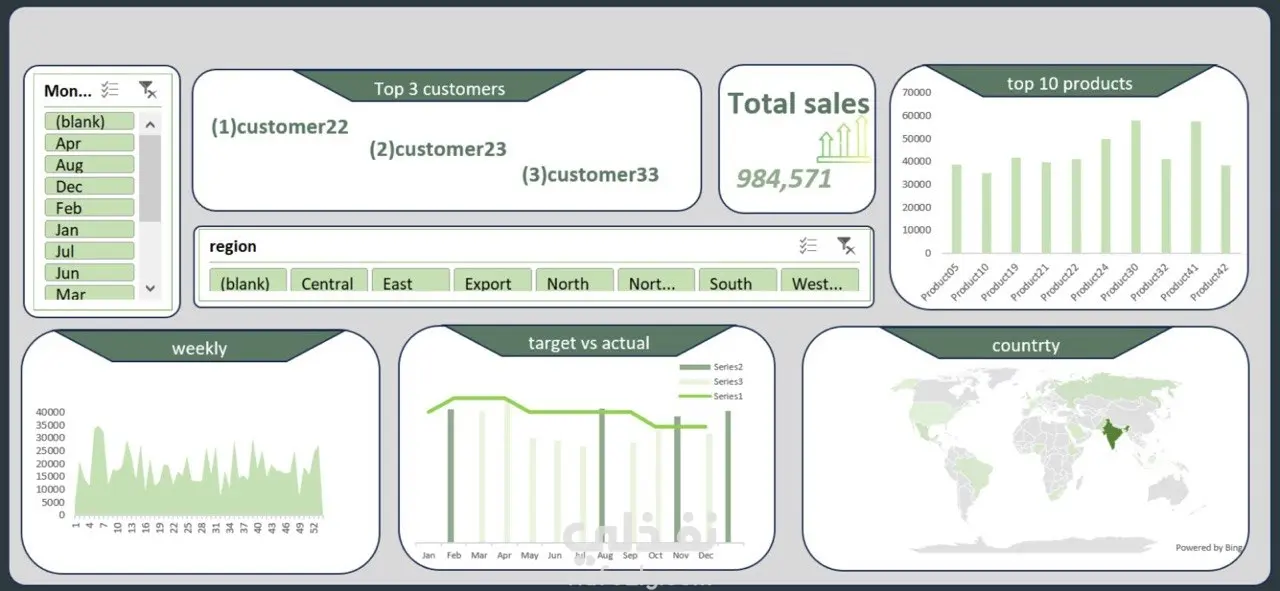Toggle the Apr month filter
Image resolution: width=1280 pixels, height=591 pixels.
click(89, 143)
